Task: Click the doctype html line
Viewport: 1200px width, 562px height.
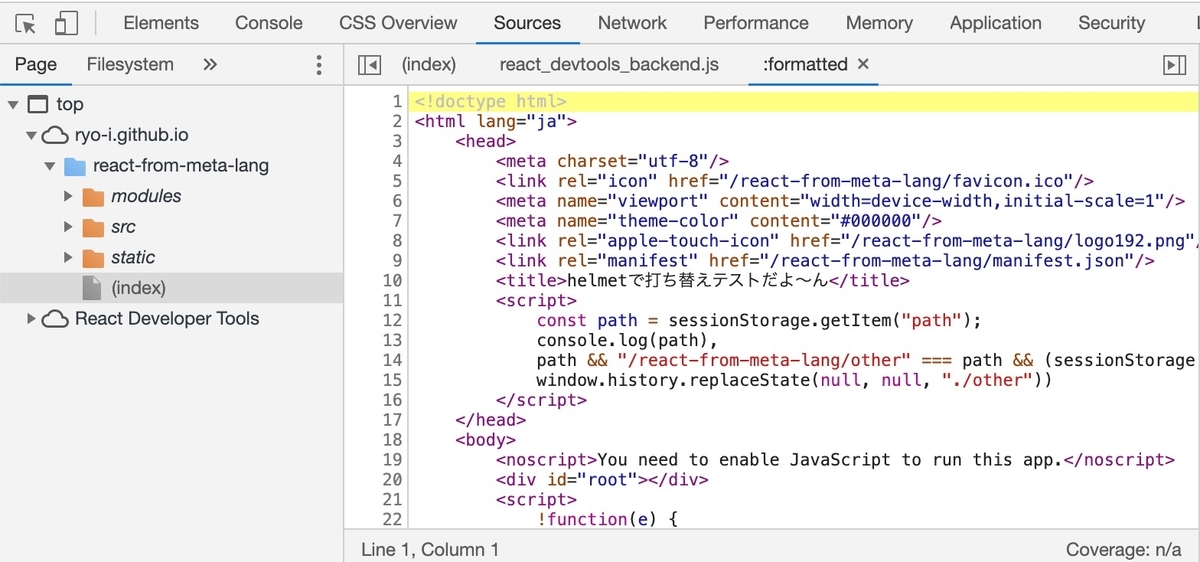Action: (491, 102)
